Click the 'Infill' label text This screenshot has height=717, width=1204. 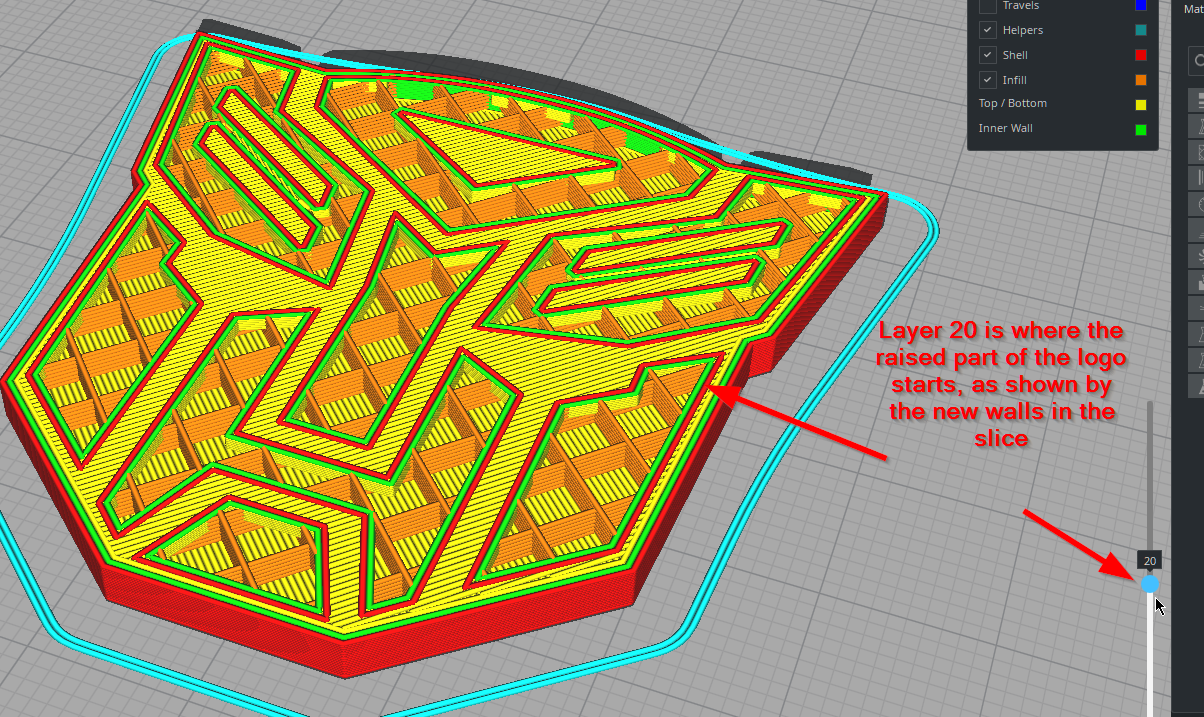coord(1015,80)
